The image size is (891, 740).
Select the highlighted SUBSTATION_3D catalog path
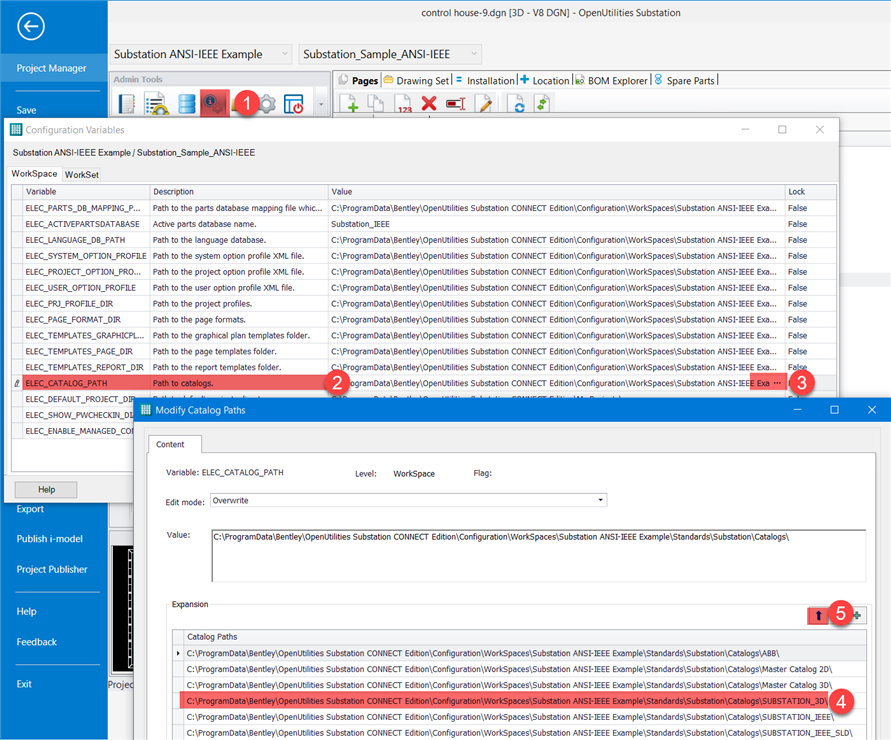point(450,702)
